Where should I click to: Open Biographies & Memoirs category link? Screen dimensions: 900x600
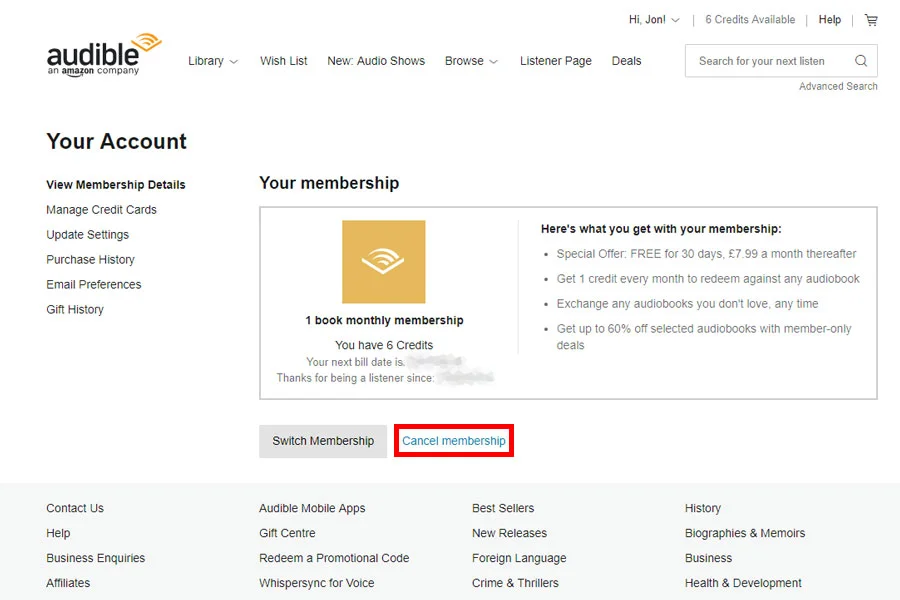745,533
